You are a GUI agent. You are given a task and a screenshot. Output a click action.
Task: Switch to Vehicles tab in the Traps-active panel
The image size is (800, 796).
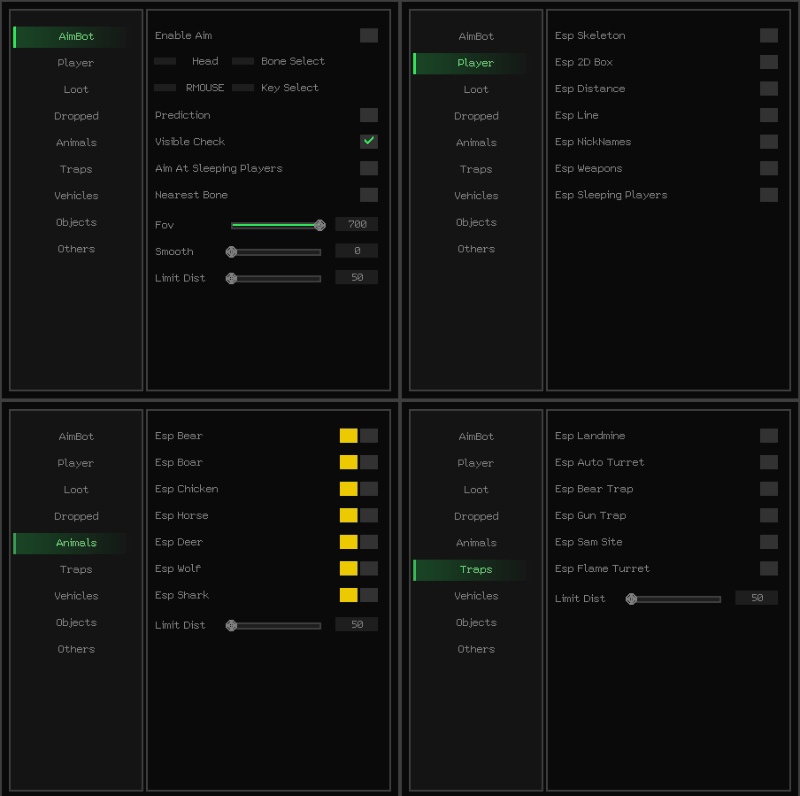click(476, 596)
